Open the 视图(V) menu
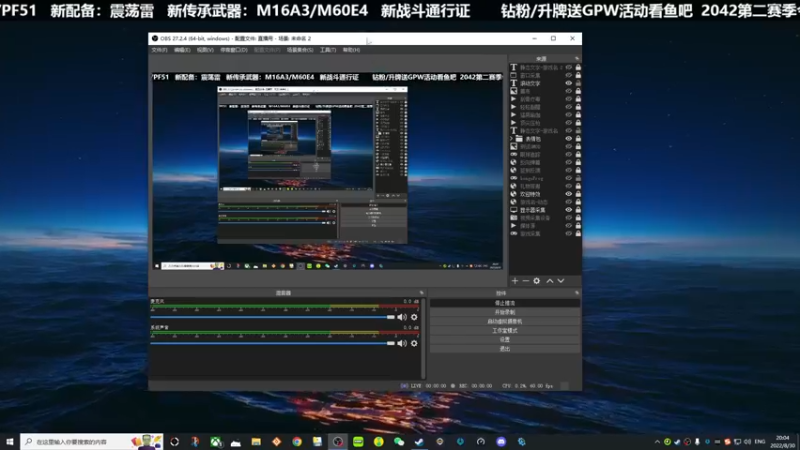The width and height of the screenshot is (800, 450). coord(205,50)
